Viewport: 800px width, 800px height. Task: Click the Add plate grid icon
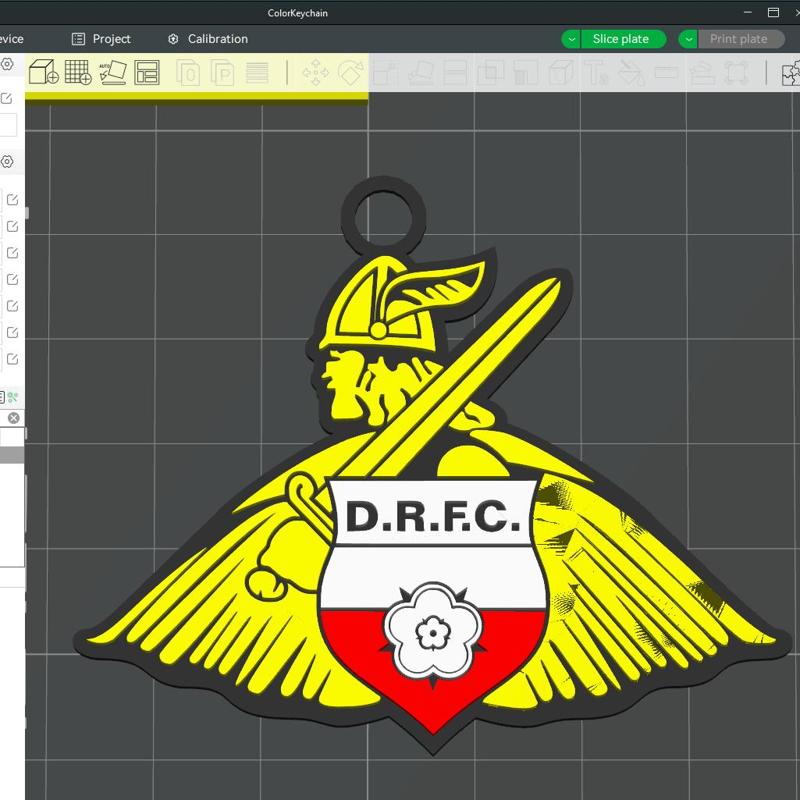78,72
